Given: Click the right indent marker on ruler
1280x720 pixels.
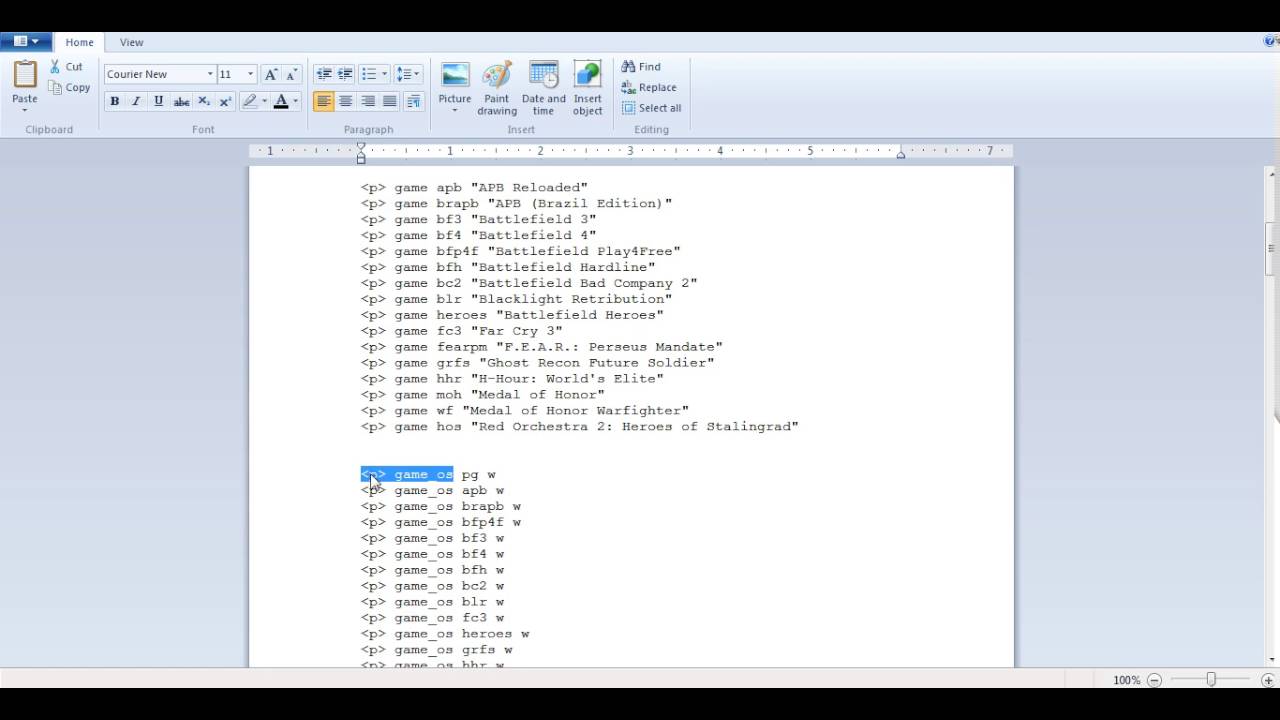Looking at the screenshot, I should coord(900,154).
